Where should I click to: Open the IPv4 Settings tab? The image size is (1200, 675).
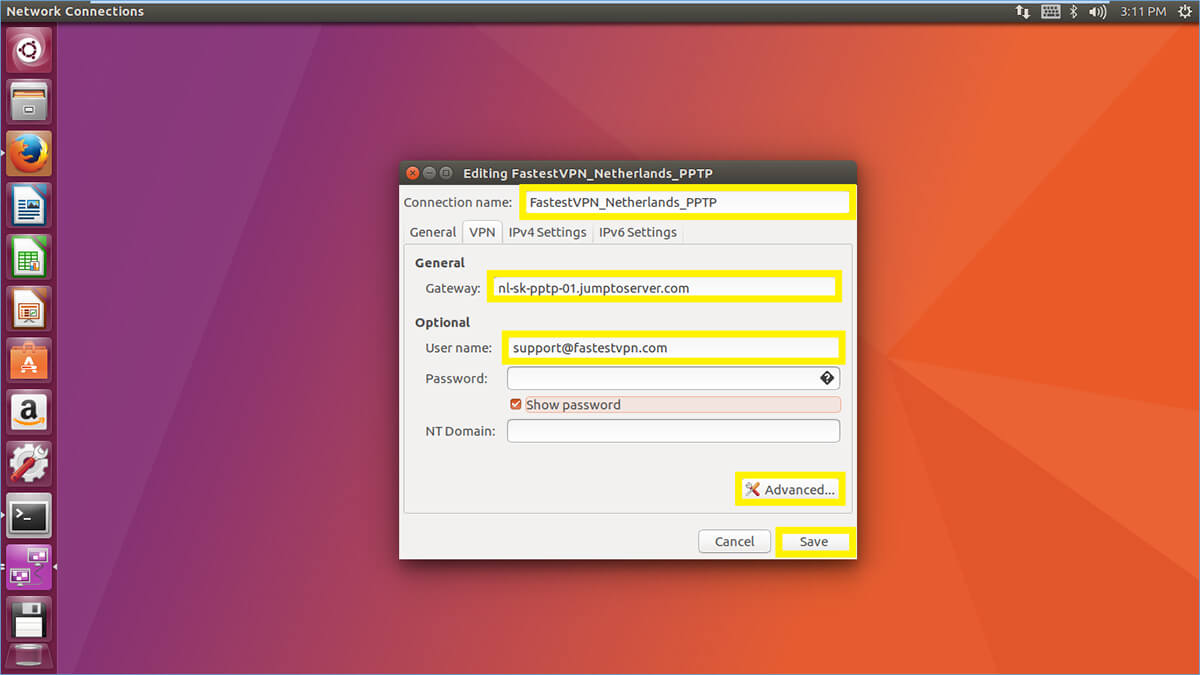coord(547,232)
